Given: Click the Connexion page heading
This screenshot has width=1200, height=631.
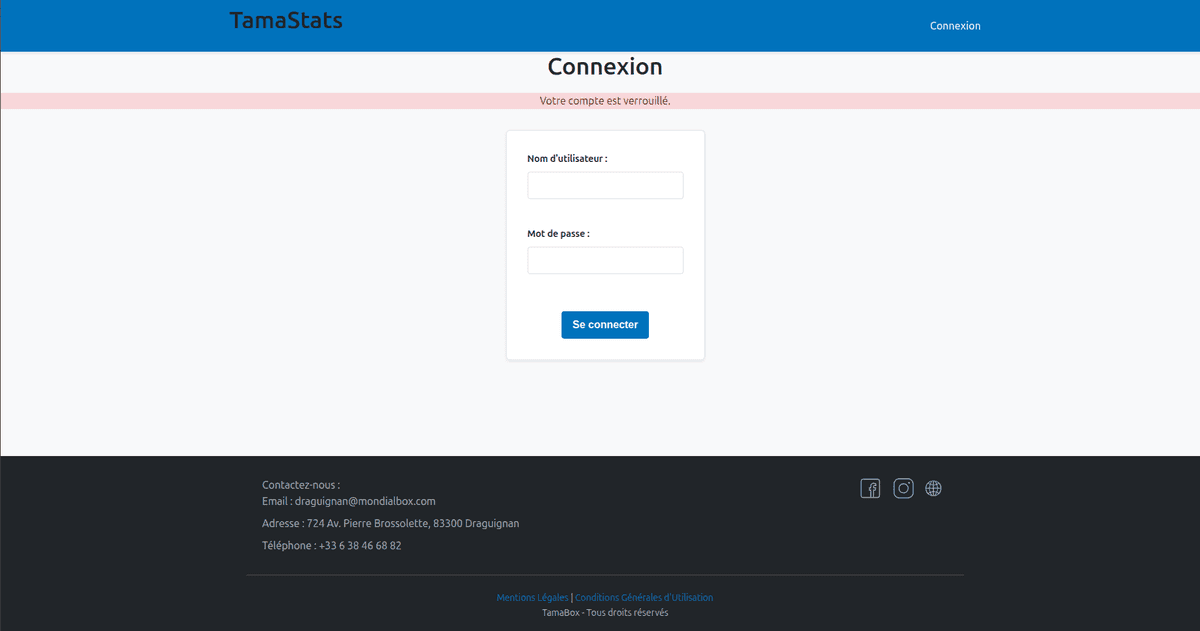Looking at the screenshot, I should pyautogui.click(x=604, y=67).
